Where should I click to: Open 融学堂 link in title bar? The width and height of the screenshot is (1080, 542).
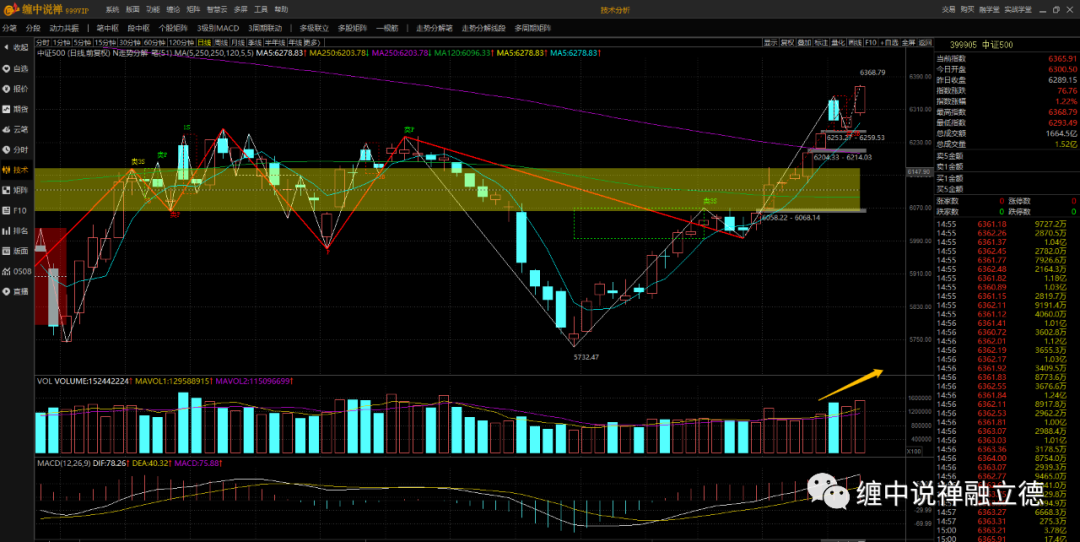[x=989, y=10]
